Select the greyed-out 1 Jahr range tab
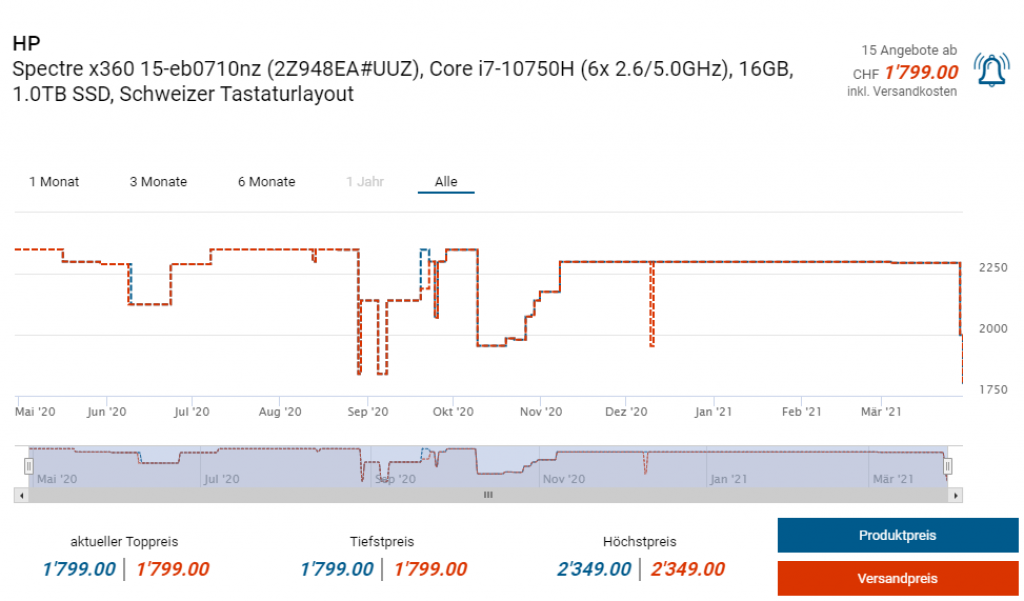The image size is (1024, 601). [365, 182]
